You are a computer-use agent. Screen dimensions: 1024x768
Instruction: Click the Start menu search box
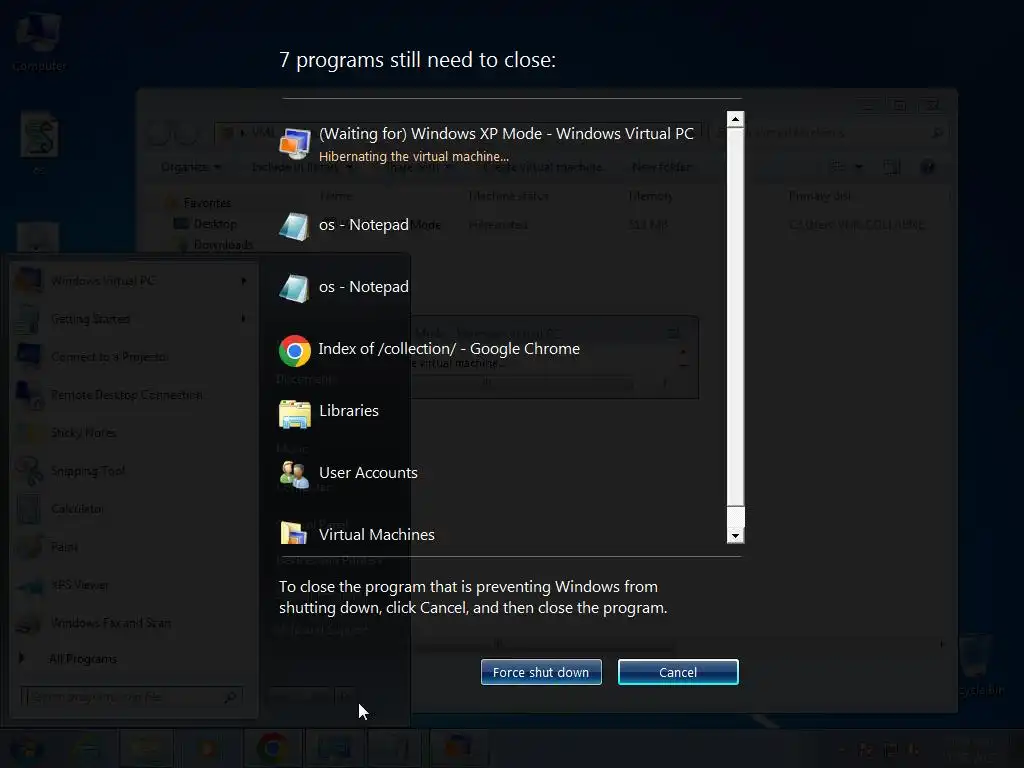pyautogui.click(x=131, y=697)
